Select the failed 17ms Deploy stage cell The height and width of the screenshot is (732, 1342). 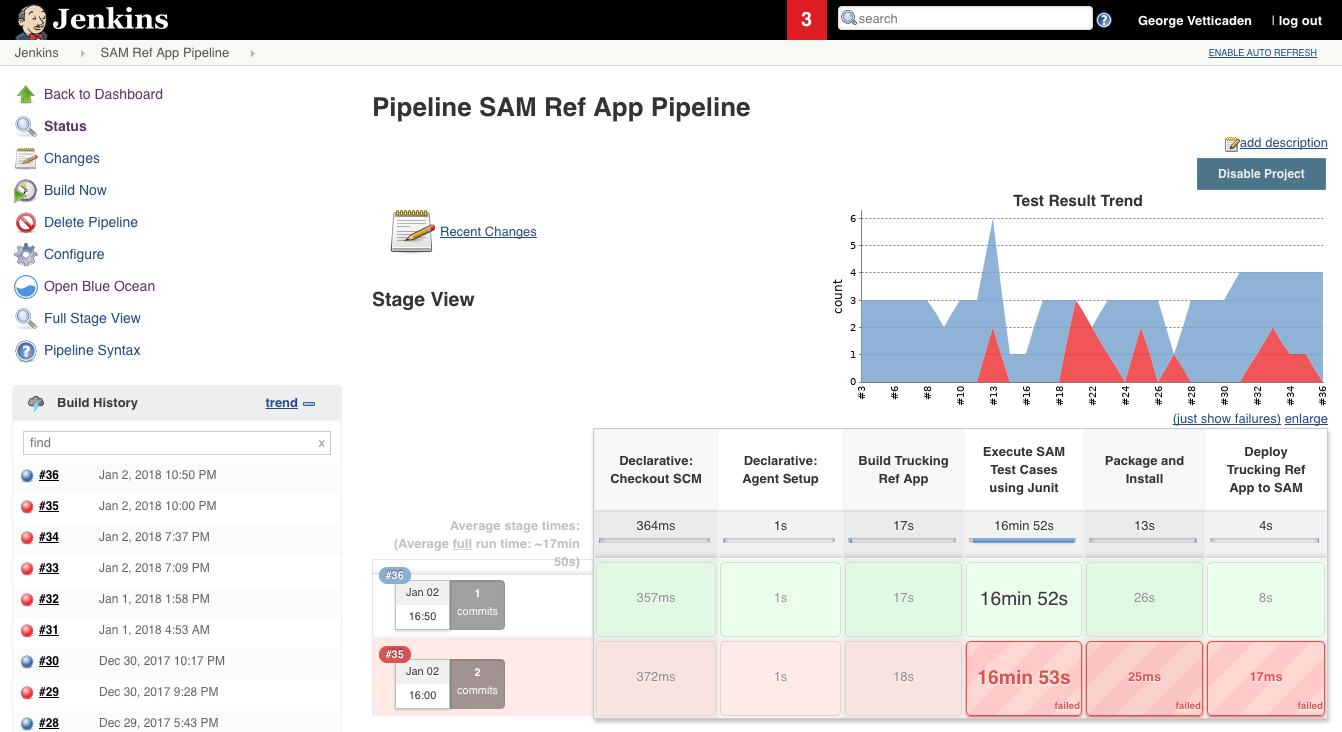pos(1265,678)
